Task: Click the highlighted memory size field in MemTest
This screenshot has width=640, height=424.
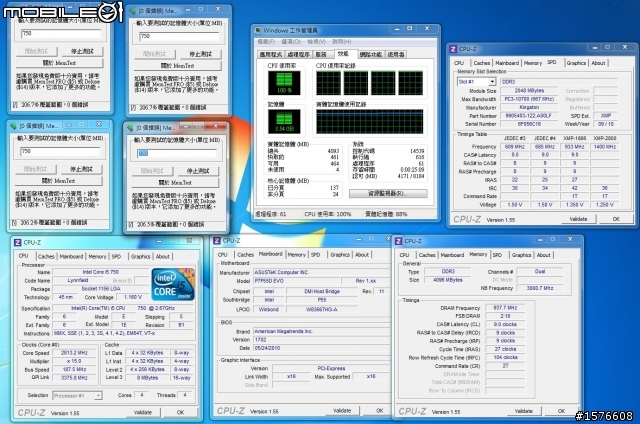Action: click(176, 153)
